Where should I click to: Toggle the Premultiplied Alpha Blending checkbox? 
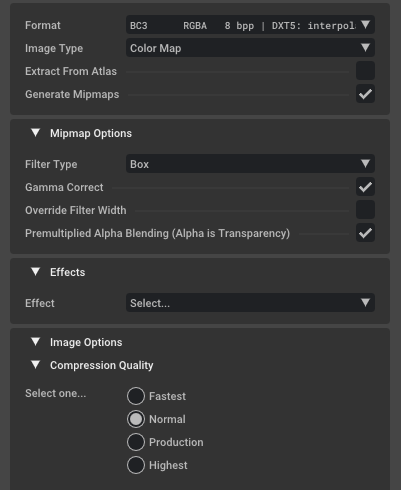click(365, 233)
